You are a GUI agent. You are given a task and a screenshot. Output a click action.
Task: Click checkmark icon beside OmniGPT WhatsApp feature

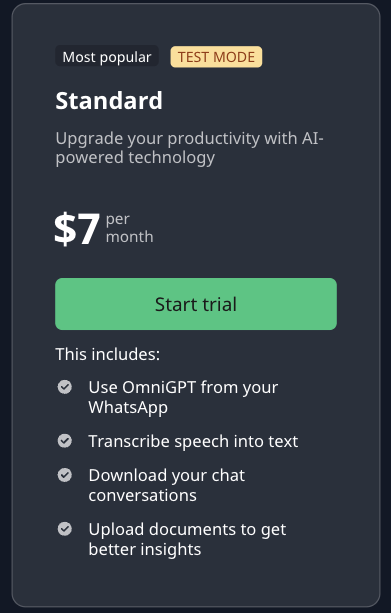click(x=65, y=387)
